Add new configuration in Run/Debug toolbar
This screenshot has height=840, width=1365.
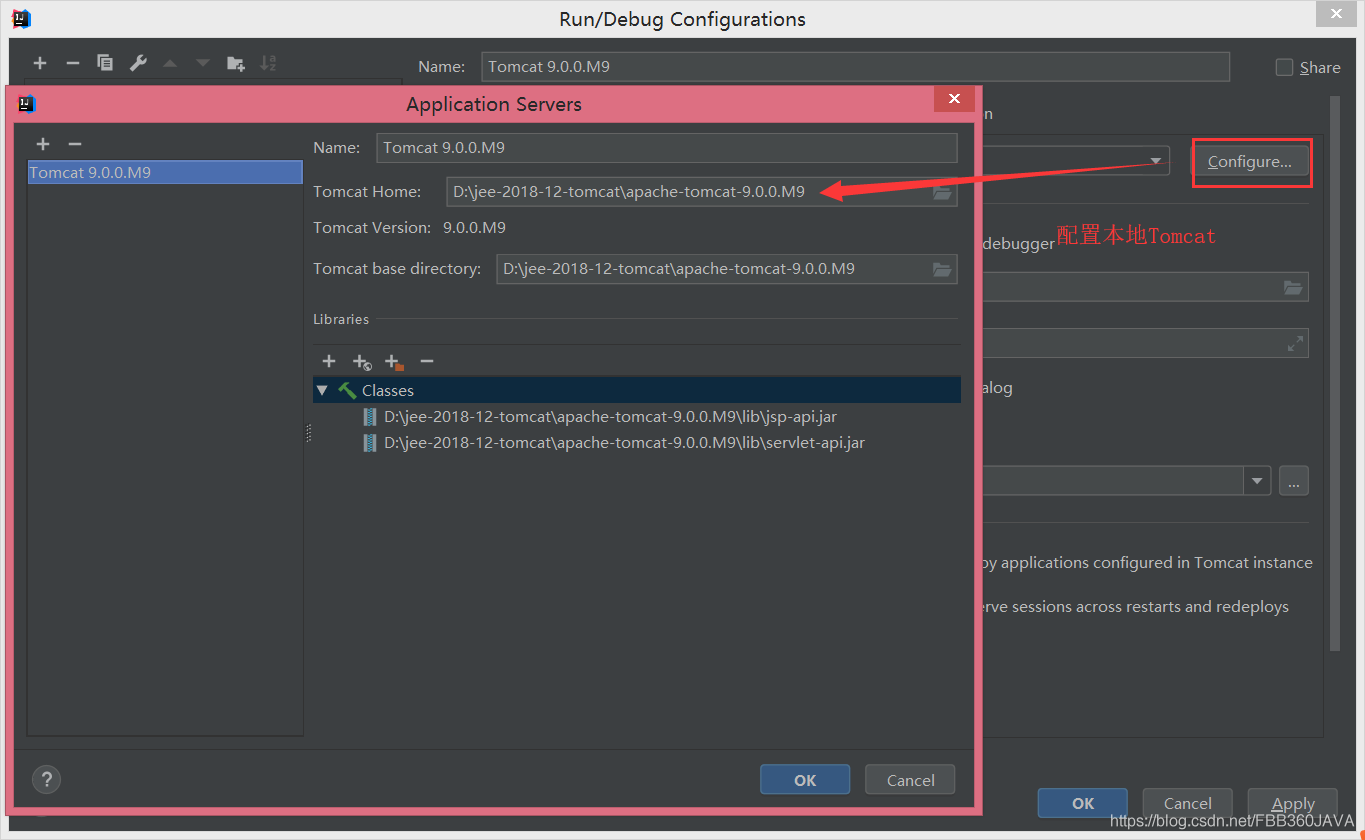point(40,63)
